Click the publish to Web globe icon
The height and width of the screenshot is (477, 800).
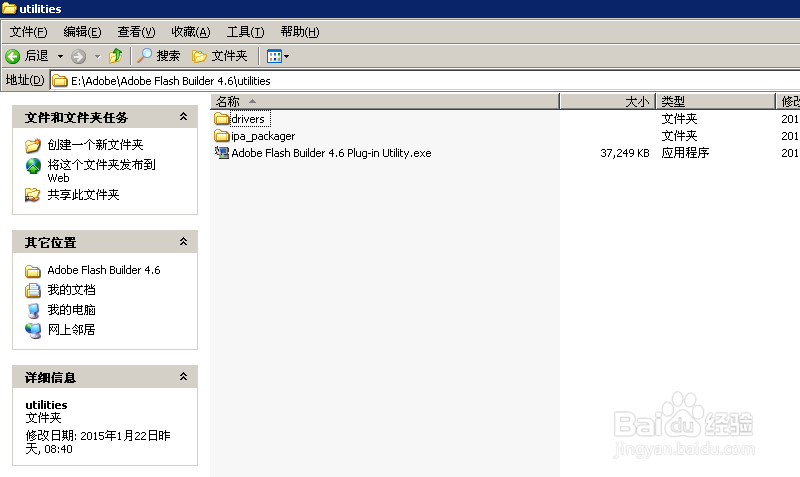coord(33,166)
